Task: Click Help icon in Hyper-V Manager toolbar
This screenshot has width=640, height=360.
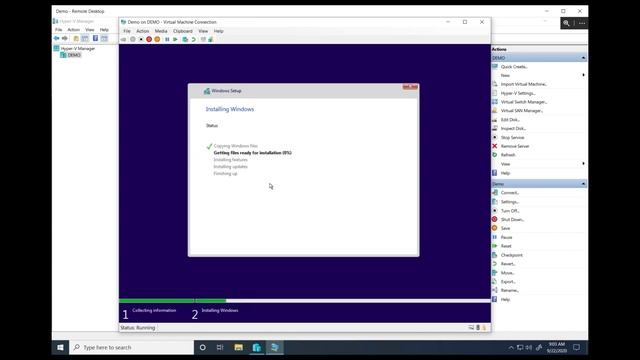Action: [95, 38]
